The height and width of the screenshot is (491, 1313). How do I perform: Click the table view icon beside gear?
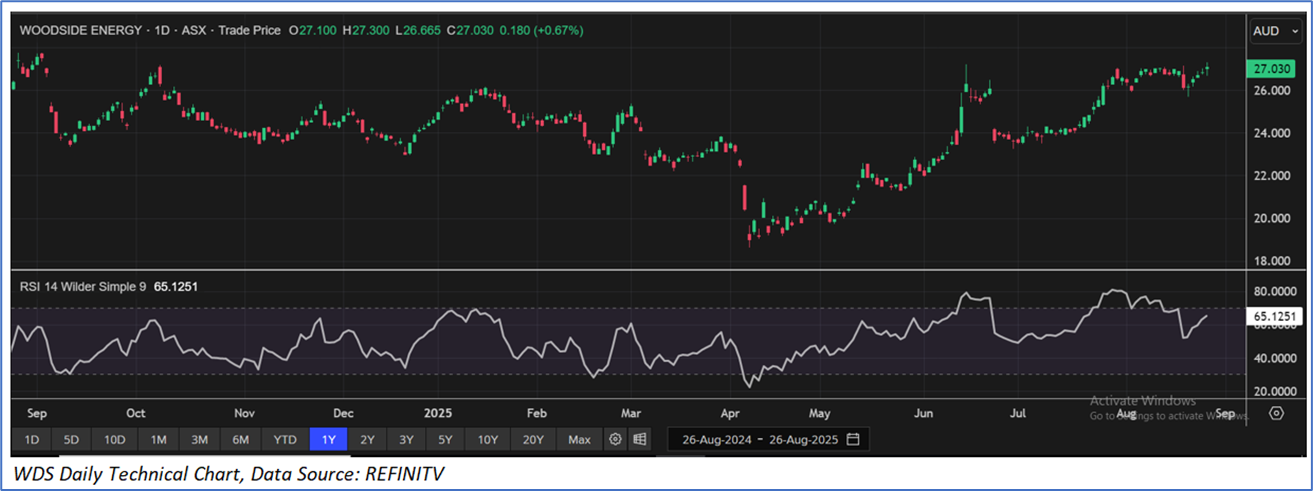click(639, 439)
